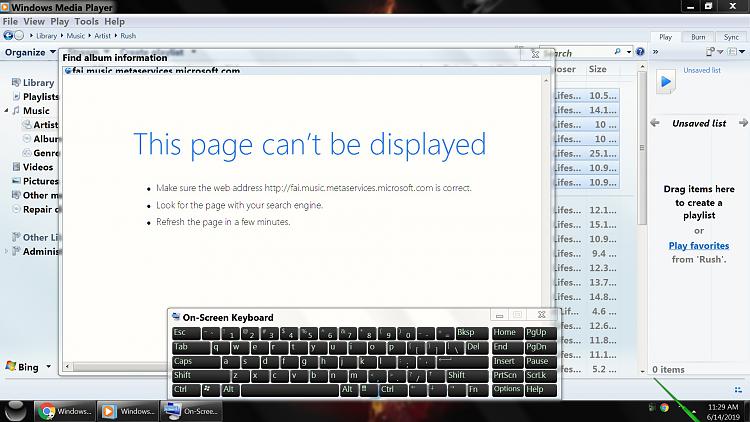Toggle the left Shift key on On-Screen Keyboard
The width and height of the screenshot is (750, 422).
click(201, 376)
